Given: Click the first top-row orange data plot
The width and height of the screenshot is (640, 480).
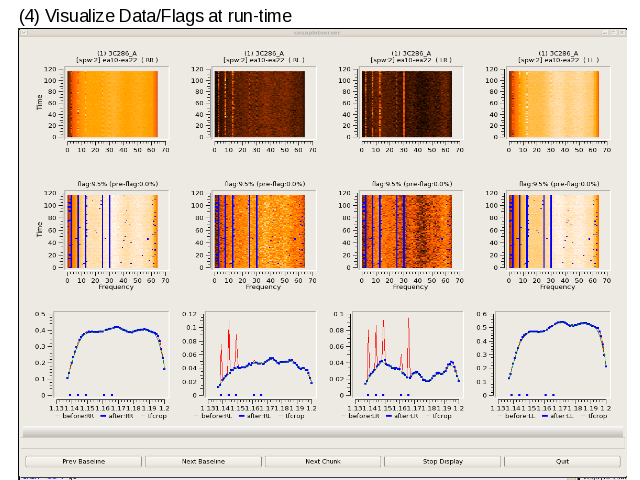Looking at the screenshot, I should tap(112, 104).
